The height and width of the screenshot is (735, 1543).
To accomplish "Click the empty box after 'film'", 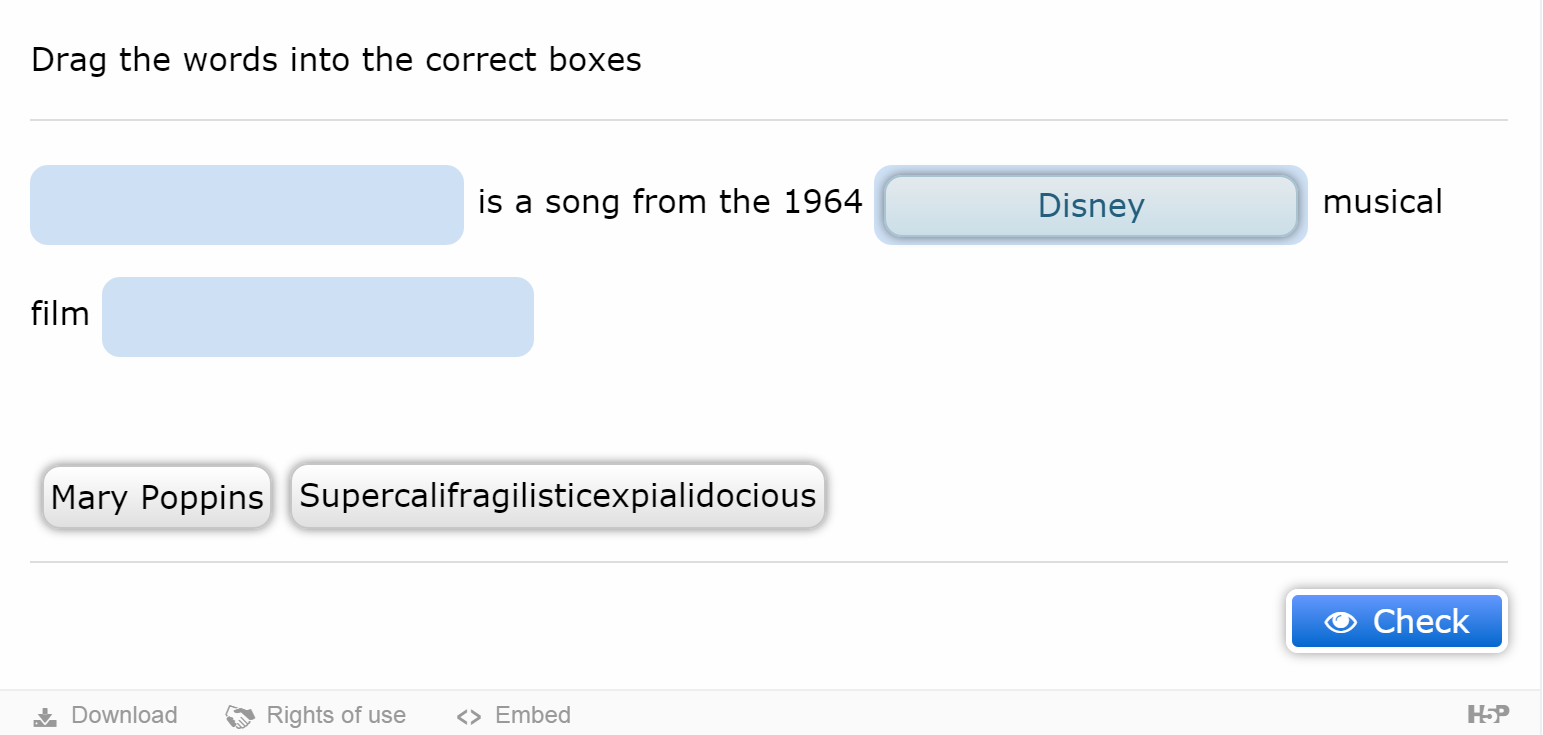I will tap(318, 317).
